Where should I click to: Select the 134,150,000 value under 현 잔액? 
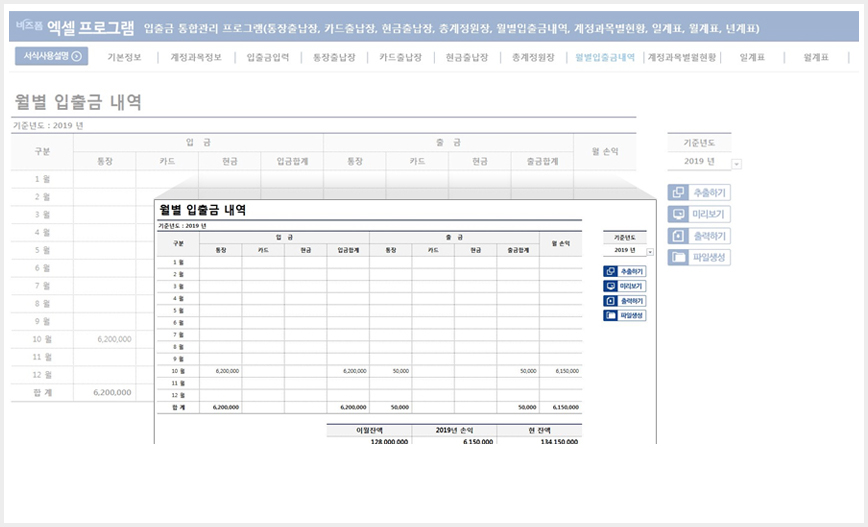[559, 441]
